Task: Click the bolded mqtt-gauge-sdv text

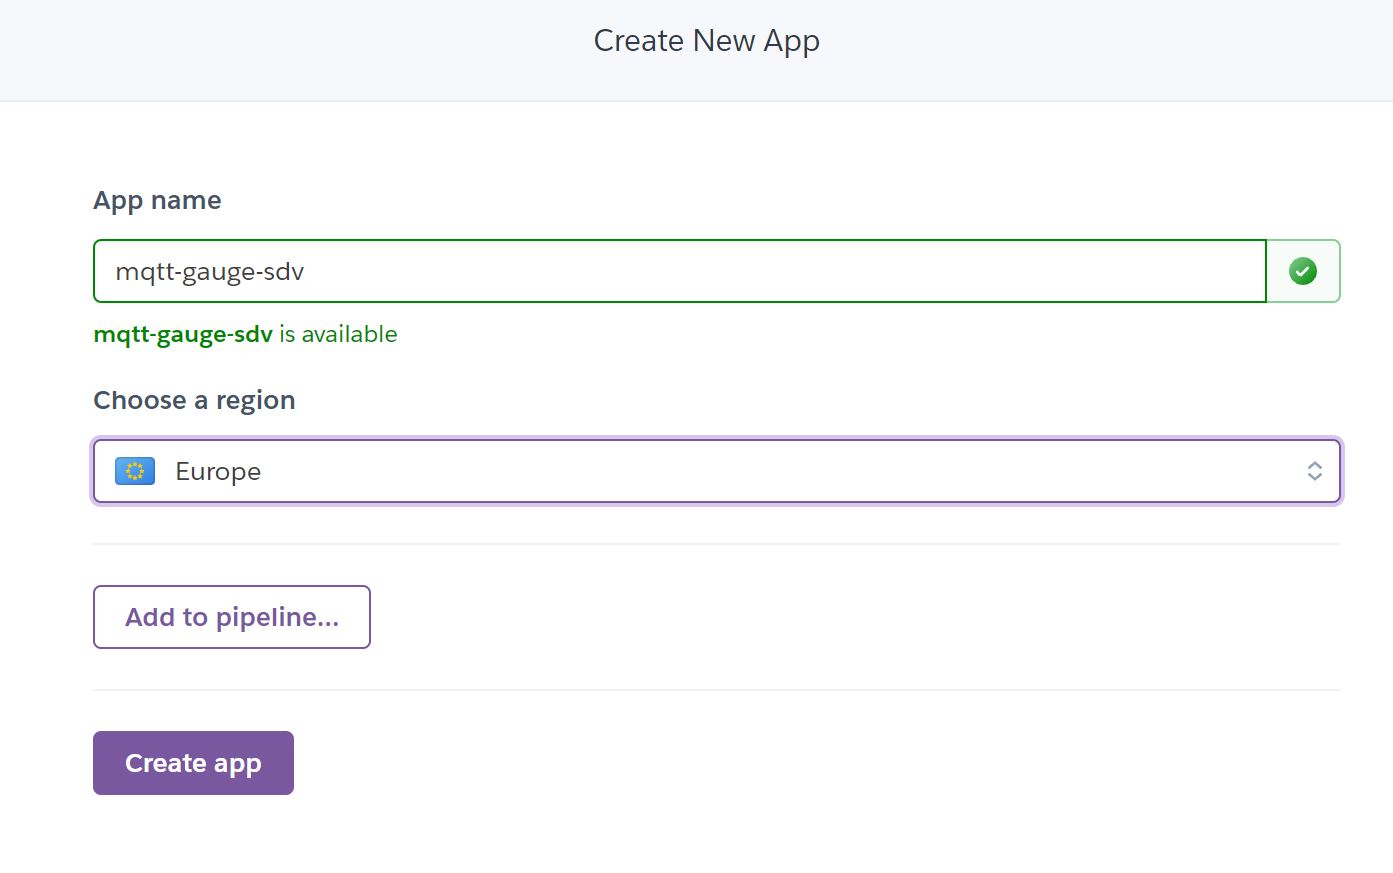Action: pos(183,334)
